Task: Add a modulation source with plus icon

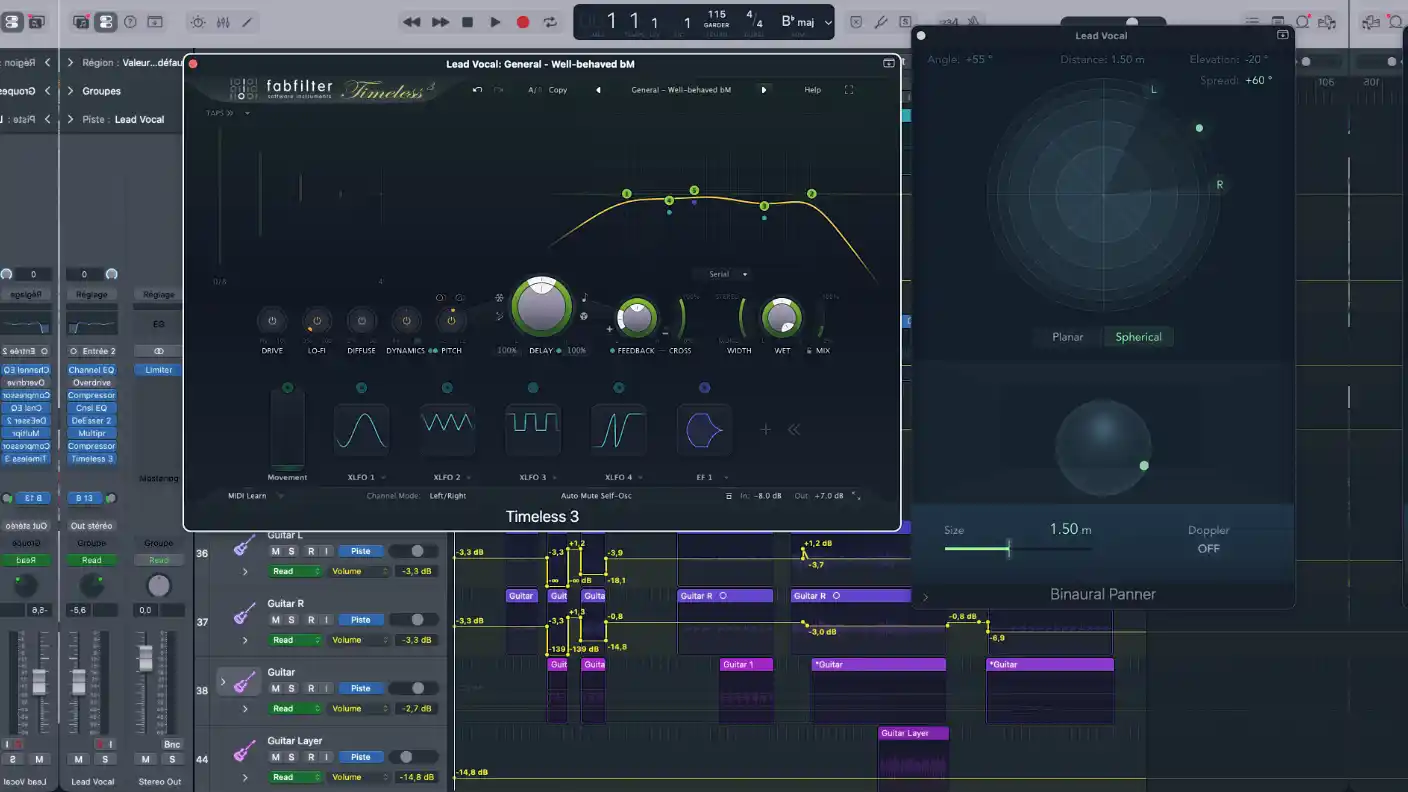Action: coord(766,429)
